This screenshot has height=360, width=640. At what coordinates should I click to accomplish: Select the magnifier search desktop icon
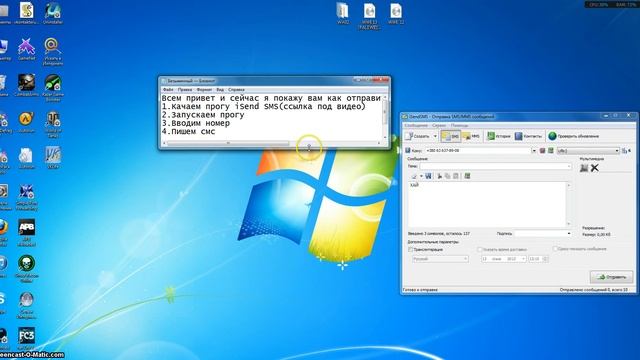[53, 51]
